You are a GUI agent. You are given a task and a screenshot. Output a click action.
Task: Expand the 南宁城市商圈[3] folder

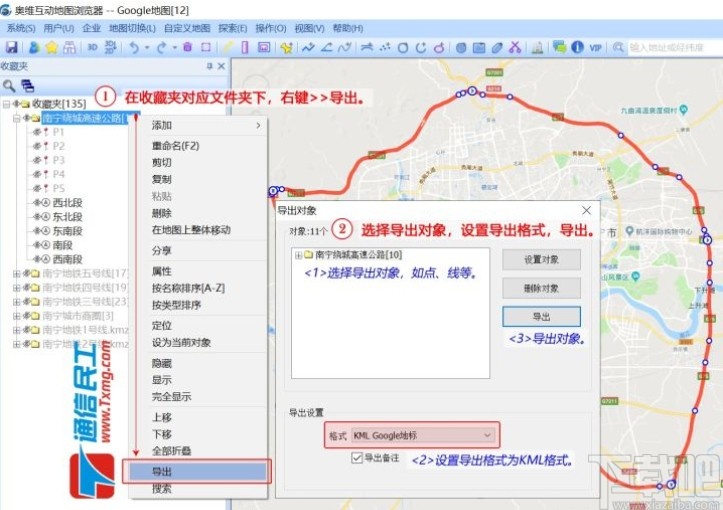[x=17, y=316]
